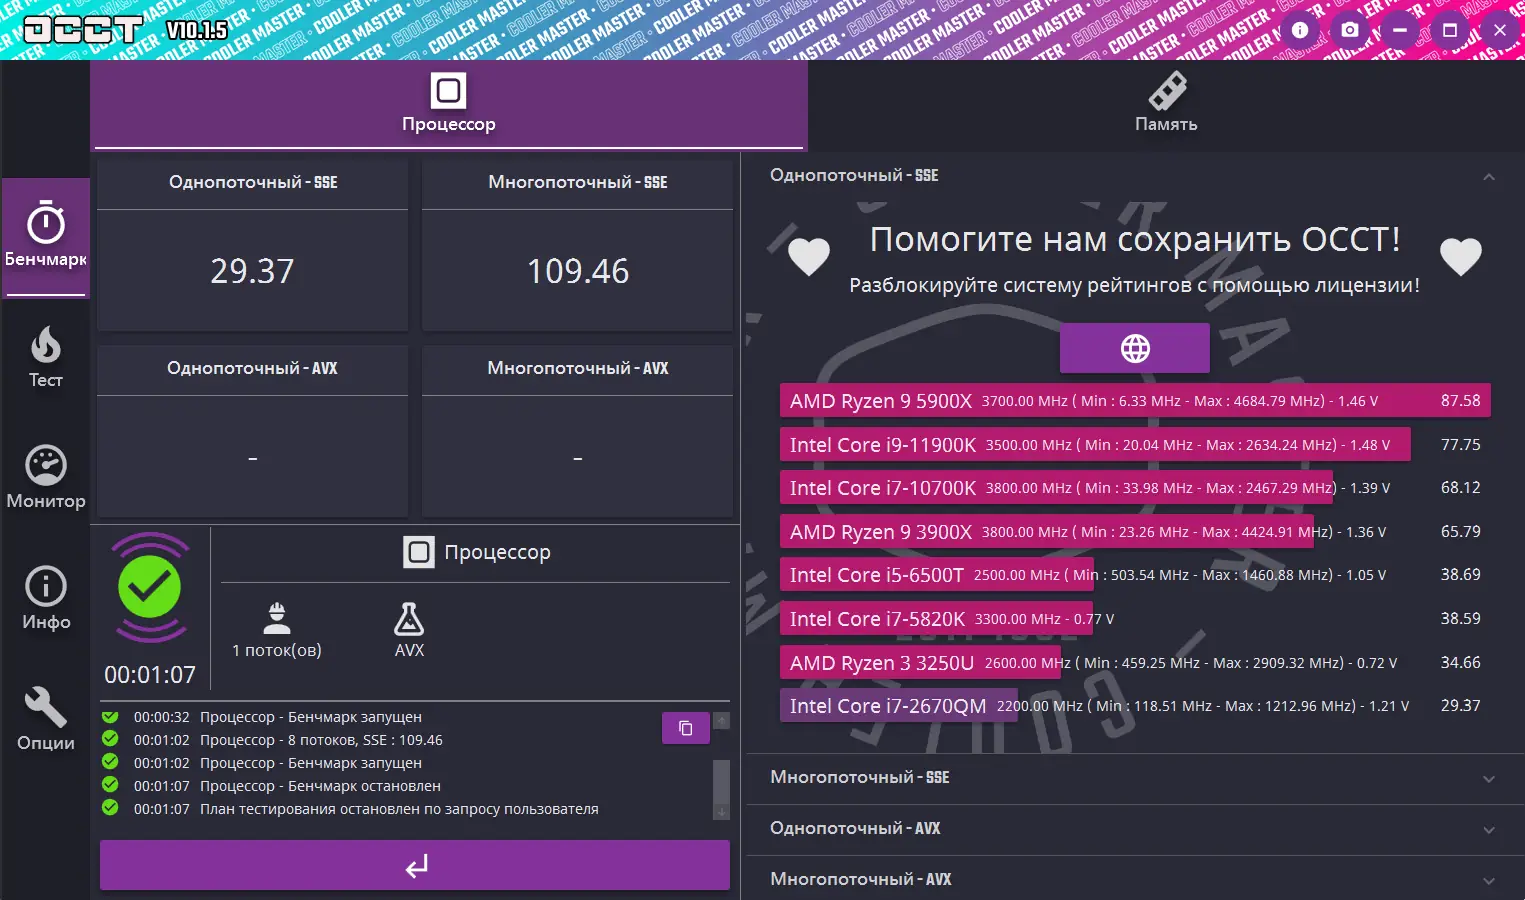Click the left heart icon
Image resolution: width=1525 pixels, height=900 pixels.
tap(808, 256)
